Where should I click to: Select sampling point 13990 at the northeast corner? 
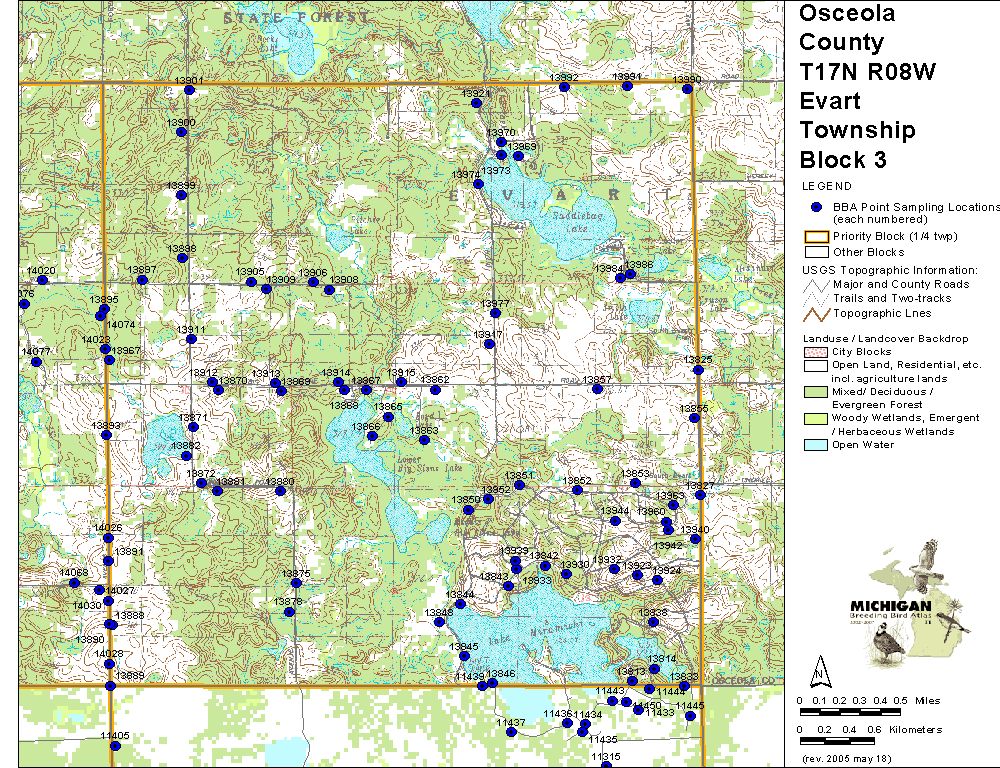click(687, 90)
